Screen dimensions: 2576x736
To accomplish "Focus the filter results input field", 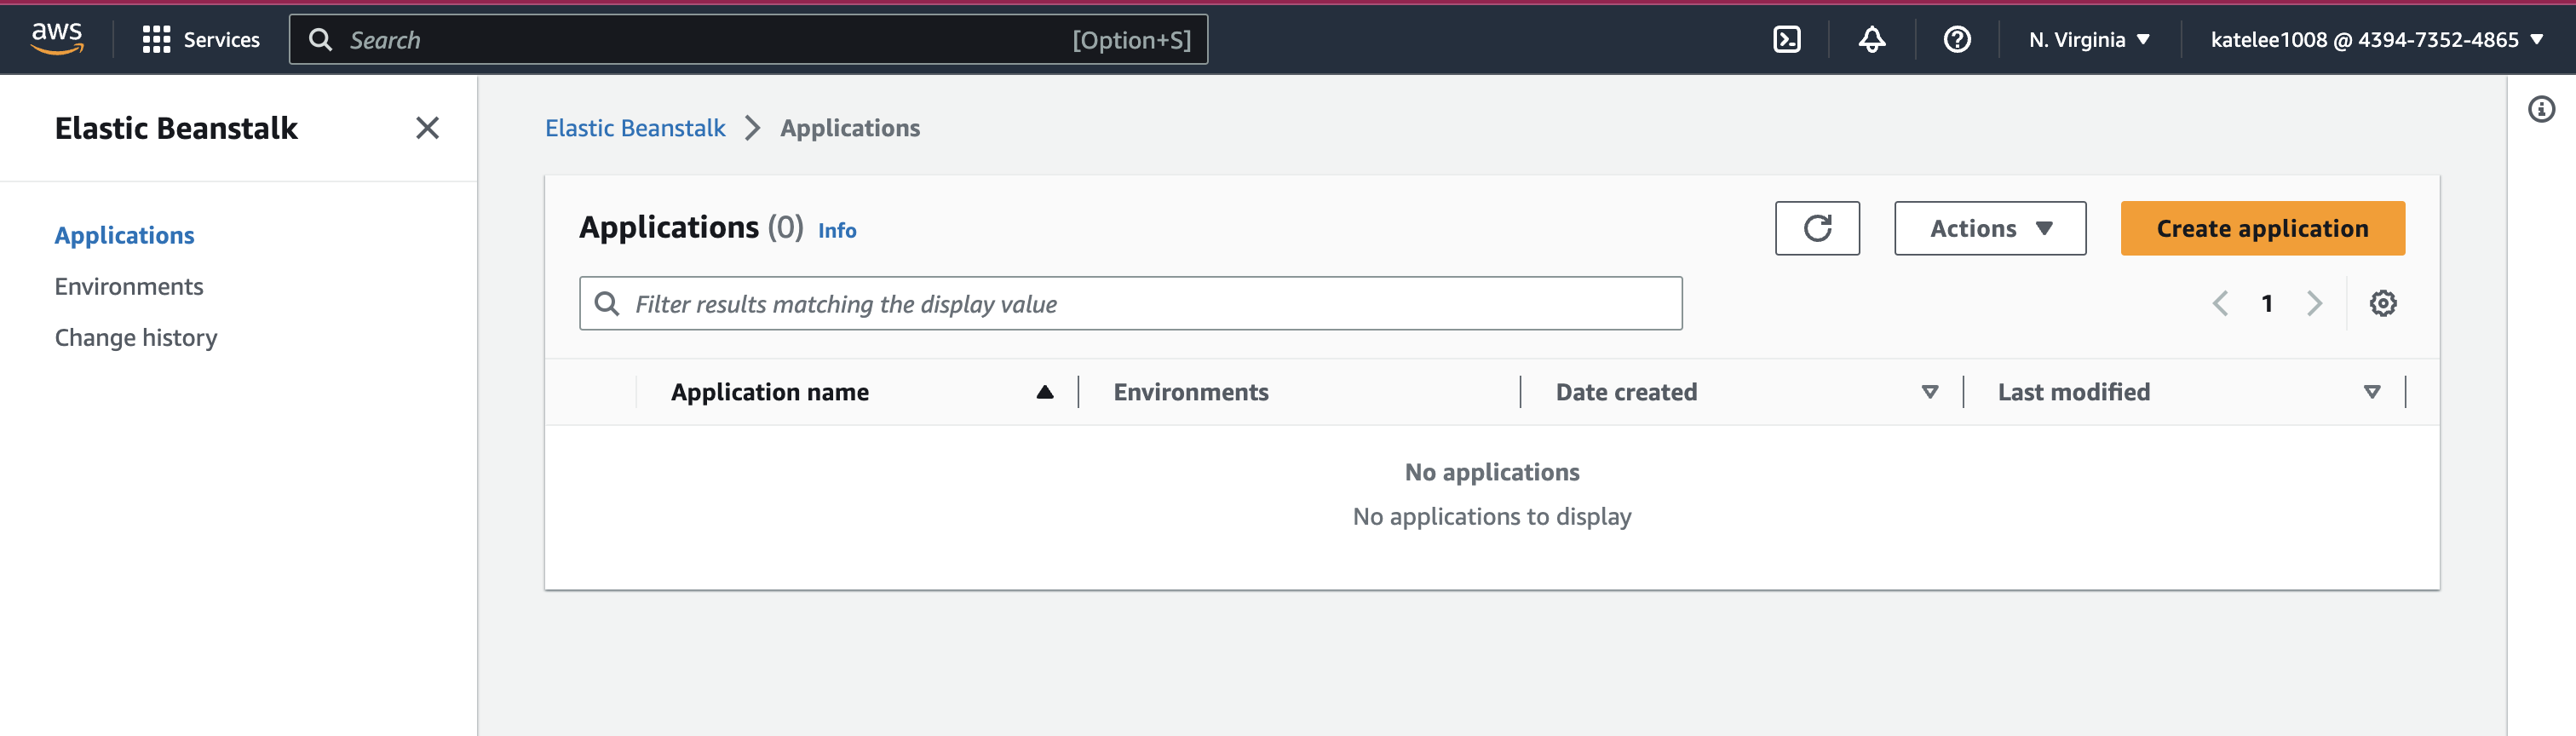I will pyautogui.click(x=1130, y=304).
